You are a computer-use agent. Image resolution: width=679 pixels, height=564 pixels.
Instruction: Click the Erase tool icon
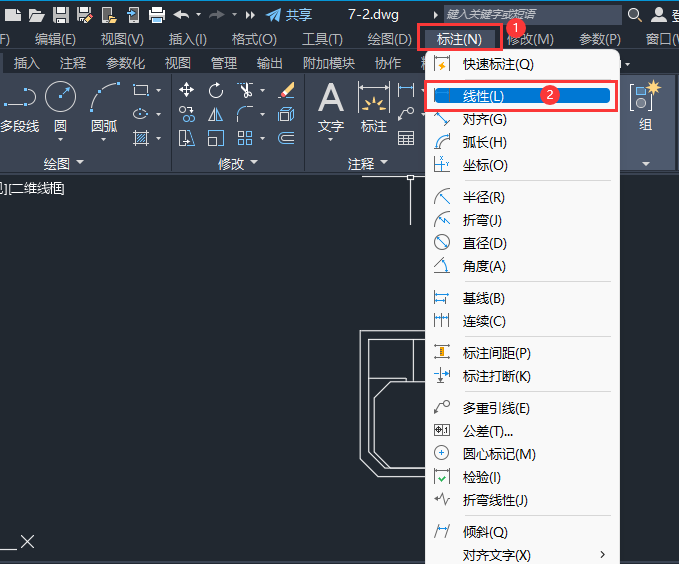(287, 90)
